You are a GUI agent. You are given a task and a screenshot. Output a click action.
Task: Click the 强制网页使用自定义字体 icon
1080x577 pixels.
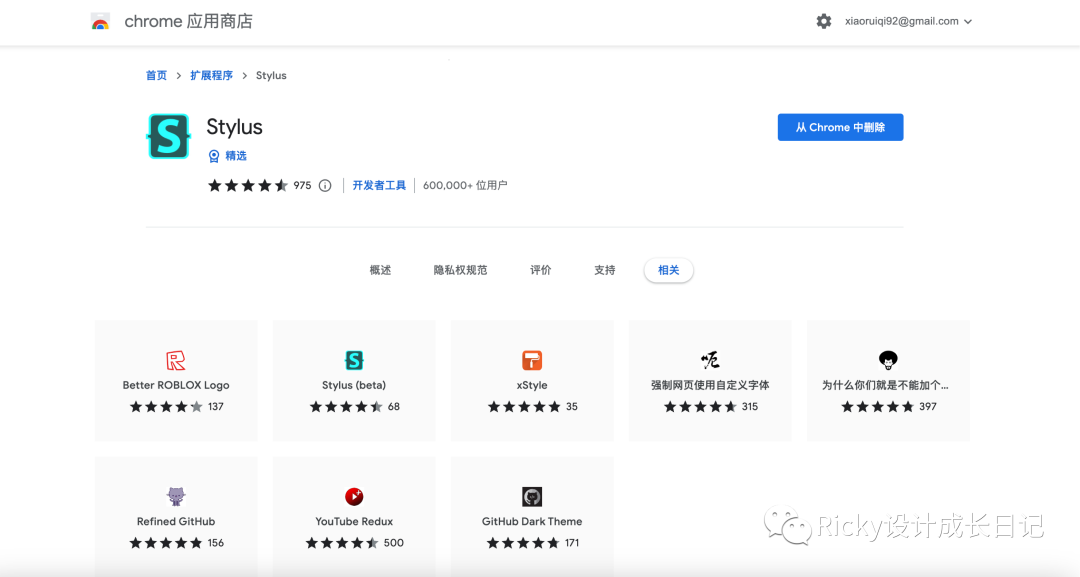tap(710, 360)
